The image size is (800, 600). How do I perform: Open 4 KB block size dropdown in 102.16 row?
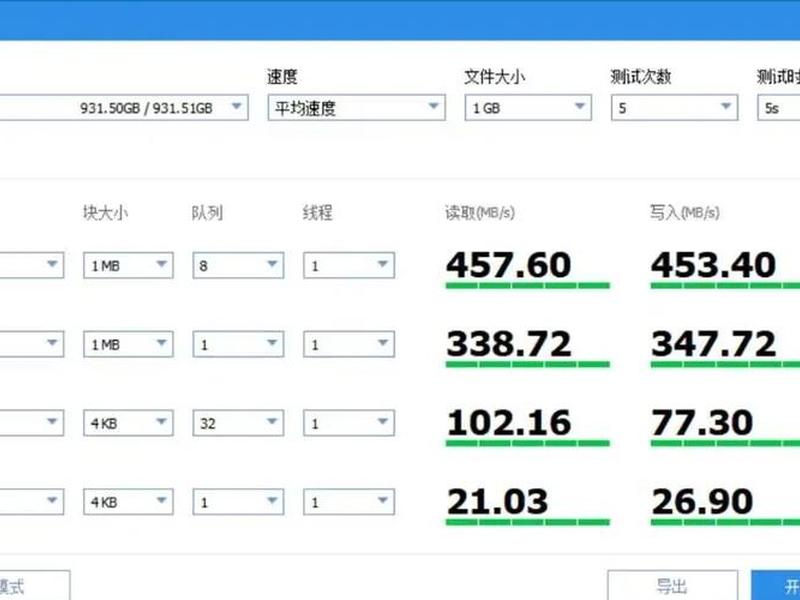(x=128, y=423)
